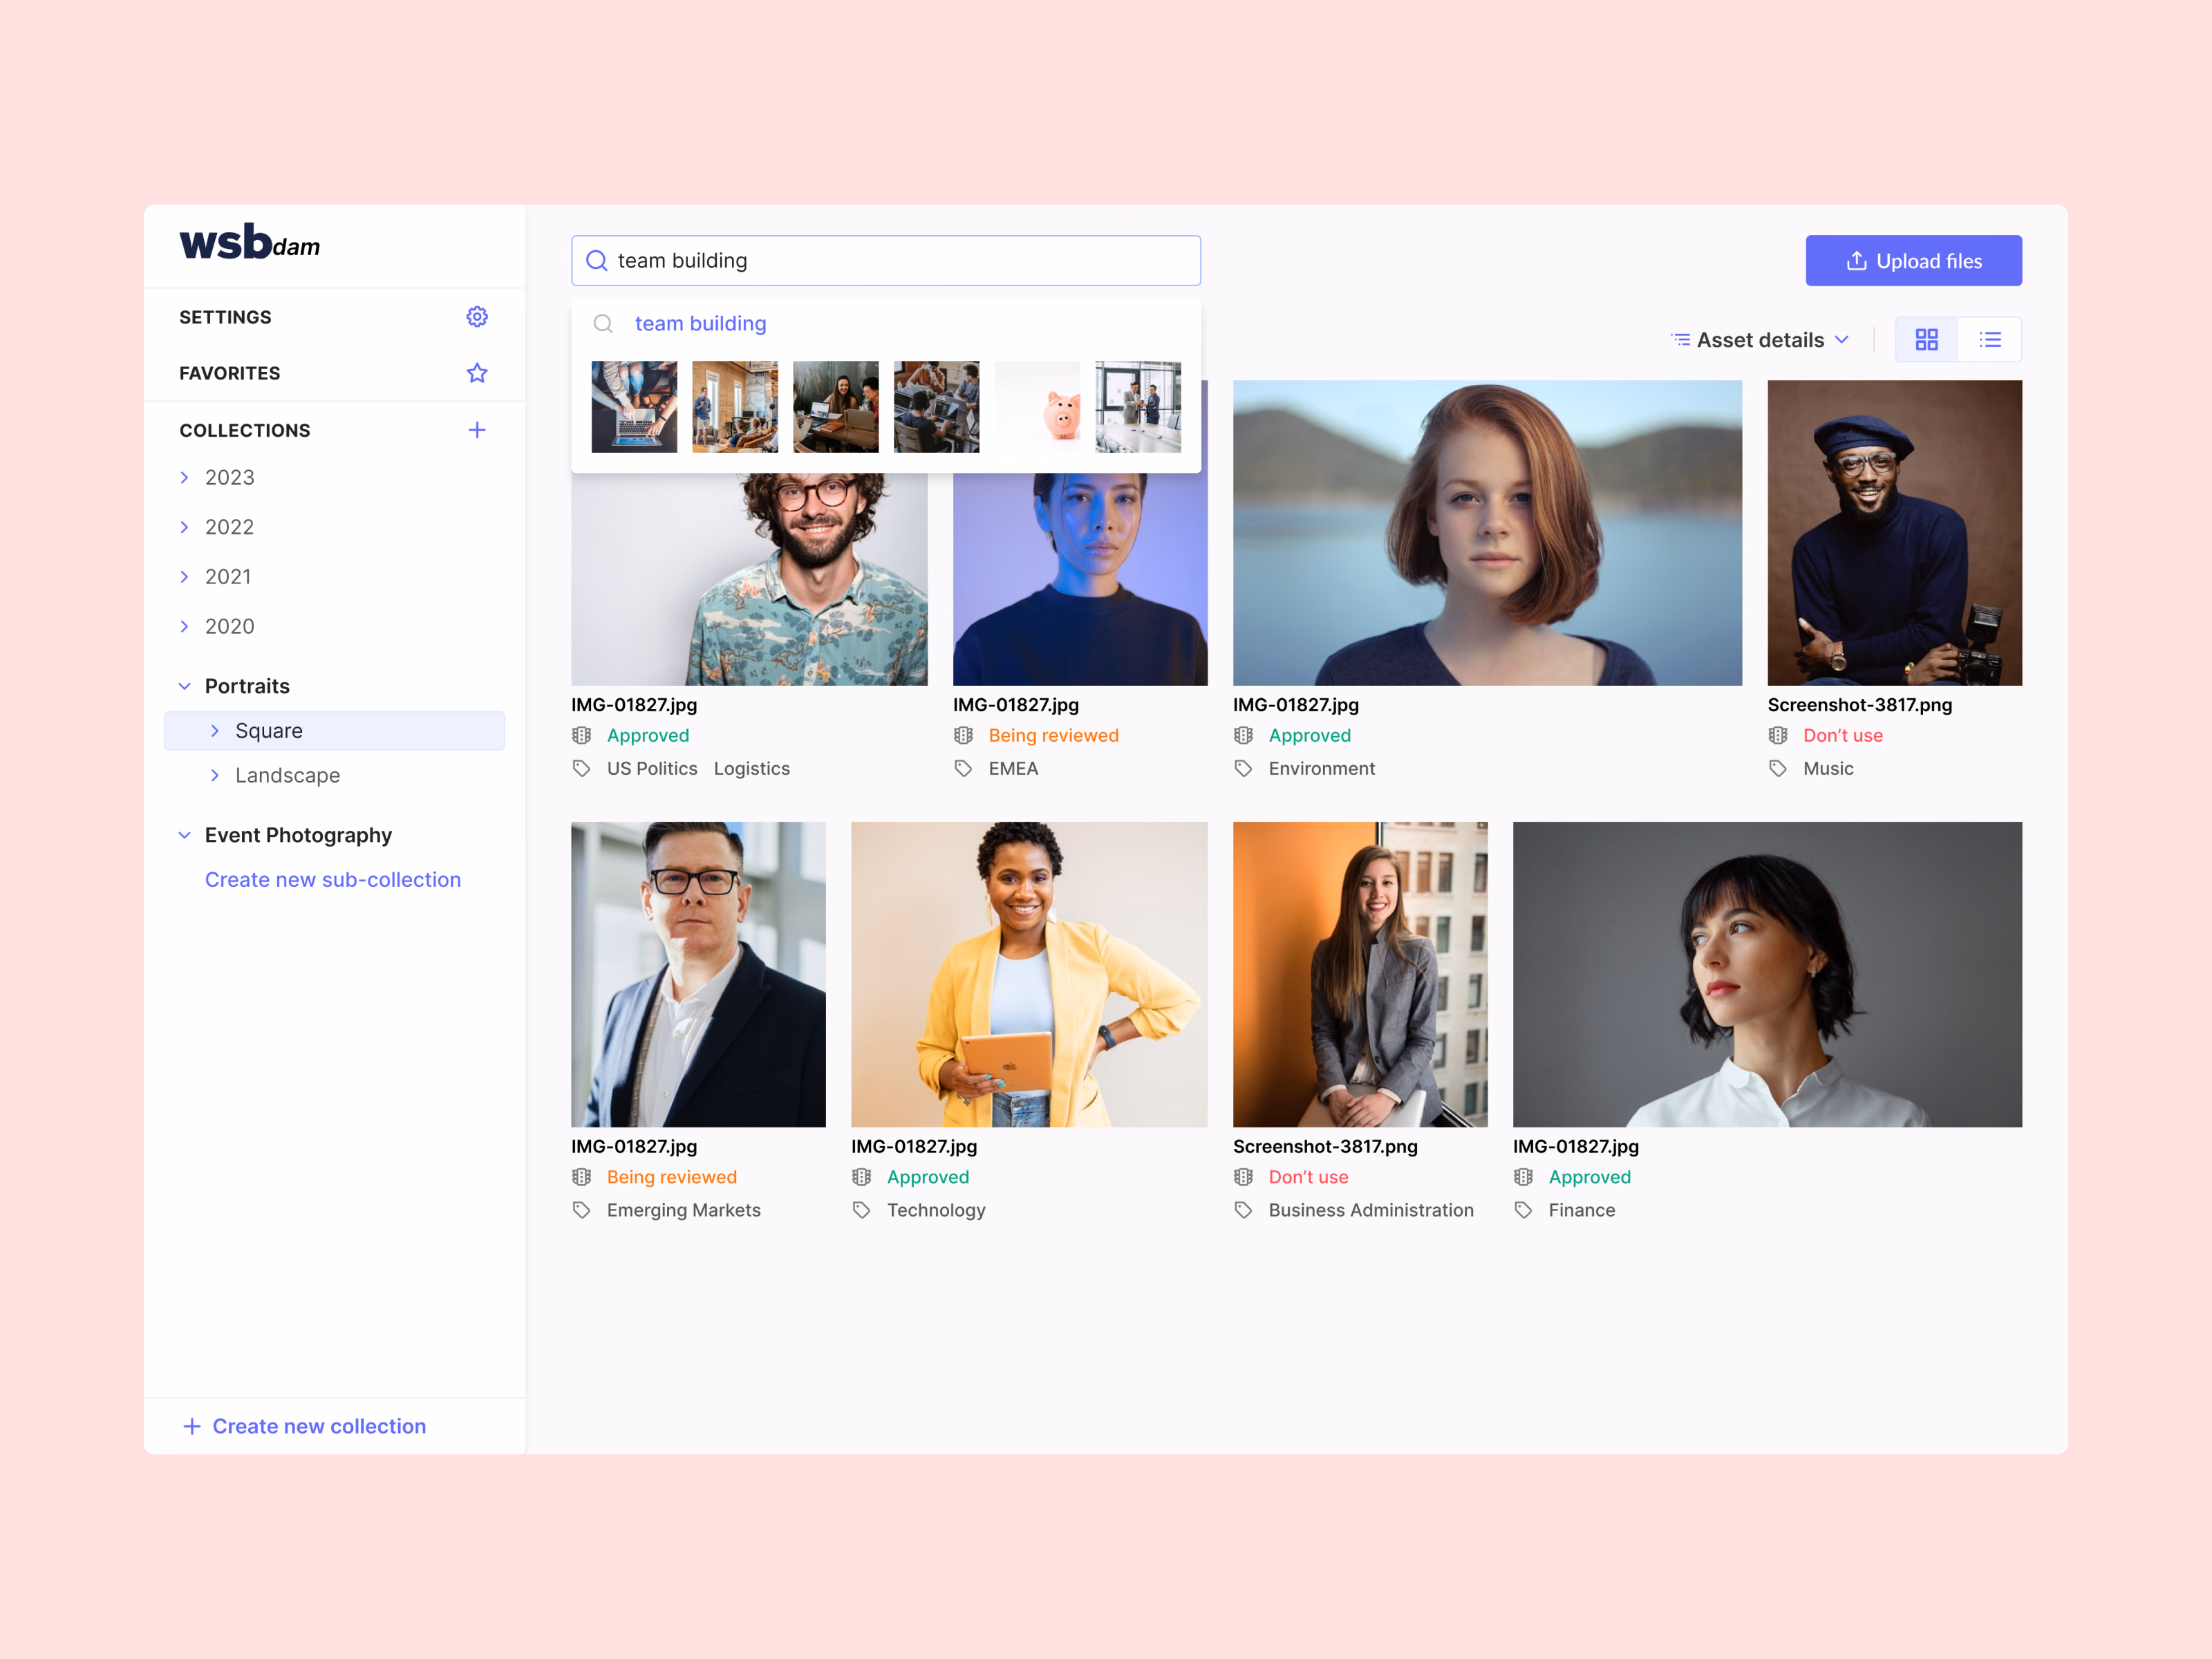Click the EMEA tag
This screenshot has height=1659, width=2212.
tap(1013, 768)
